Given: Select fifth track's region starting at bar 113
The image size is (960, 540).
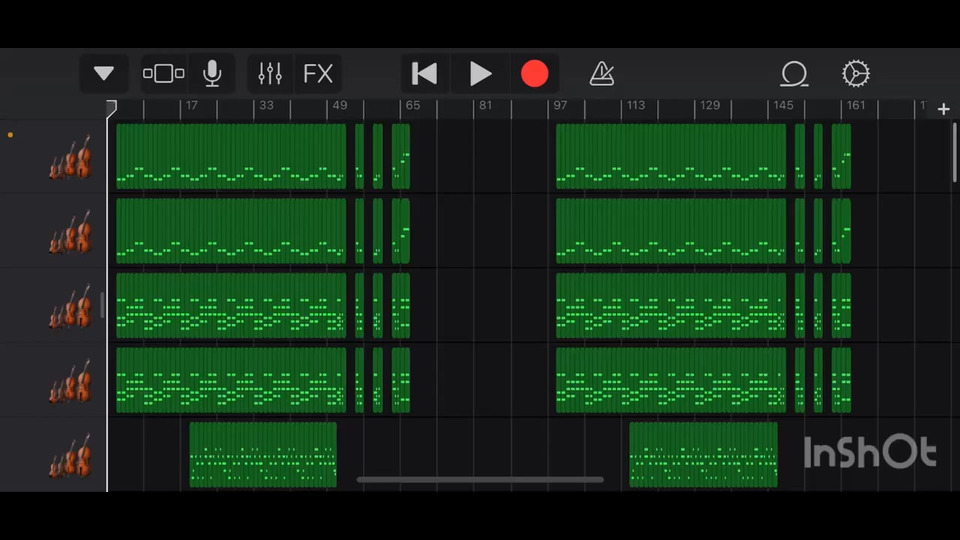Looking at the screenshot, I should [703, 455].
